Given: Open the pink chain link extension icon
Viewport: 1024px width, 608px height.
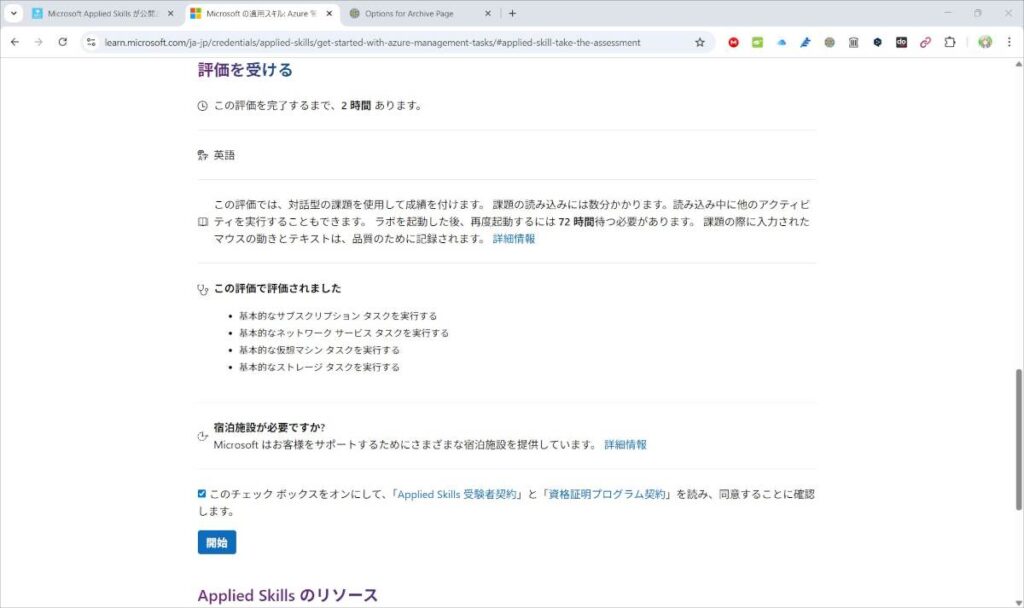Looking at the screenshot, I should 925,42.
